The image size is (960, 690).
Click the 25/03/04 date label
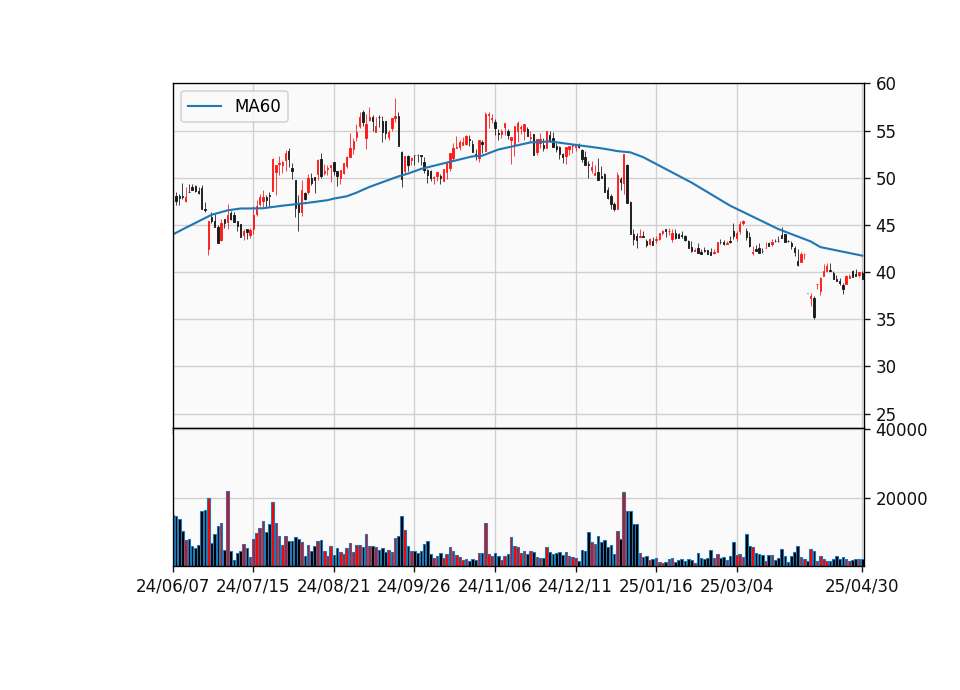[x=737, y=586]
